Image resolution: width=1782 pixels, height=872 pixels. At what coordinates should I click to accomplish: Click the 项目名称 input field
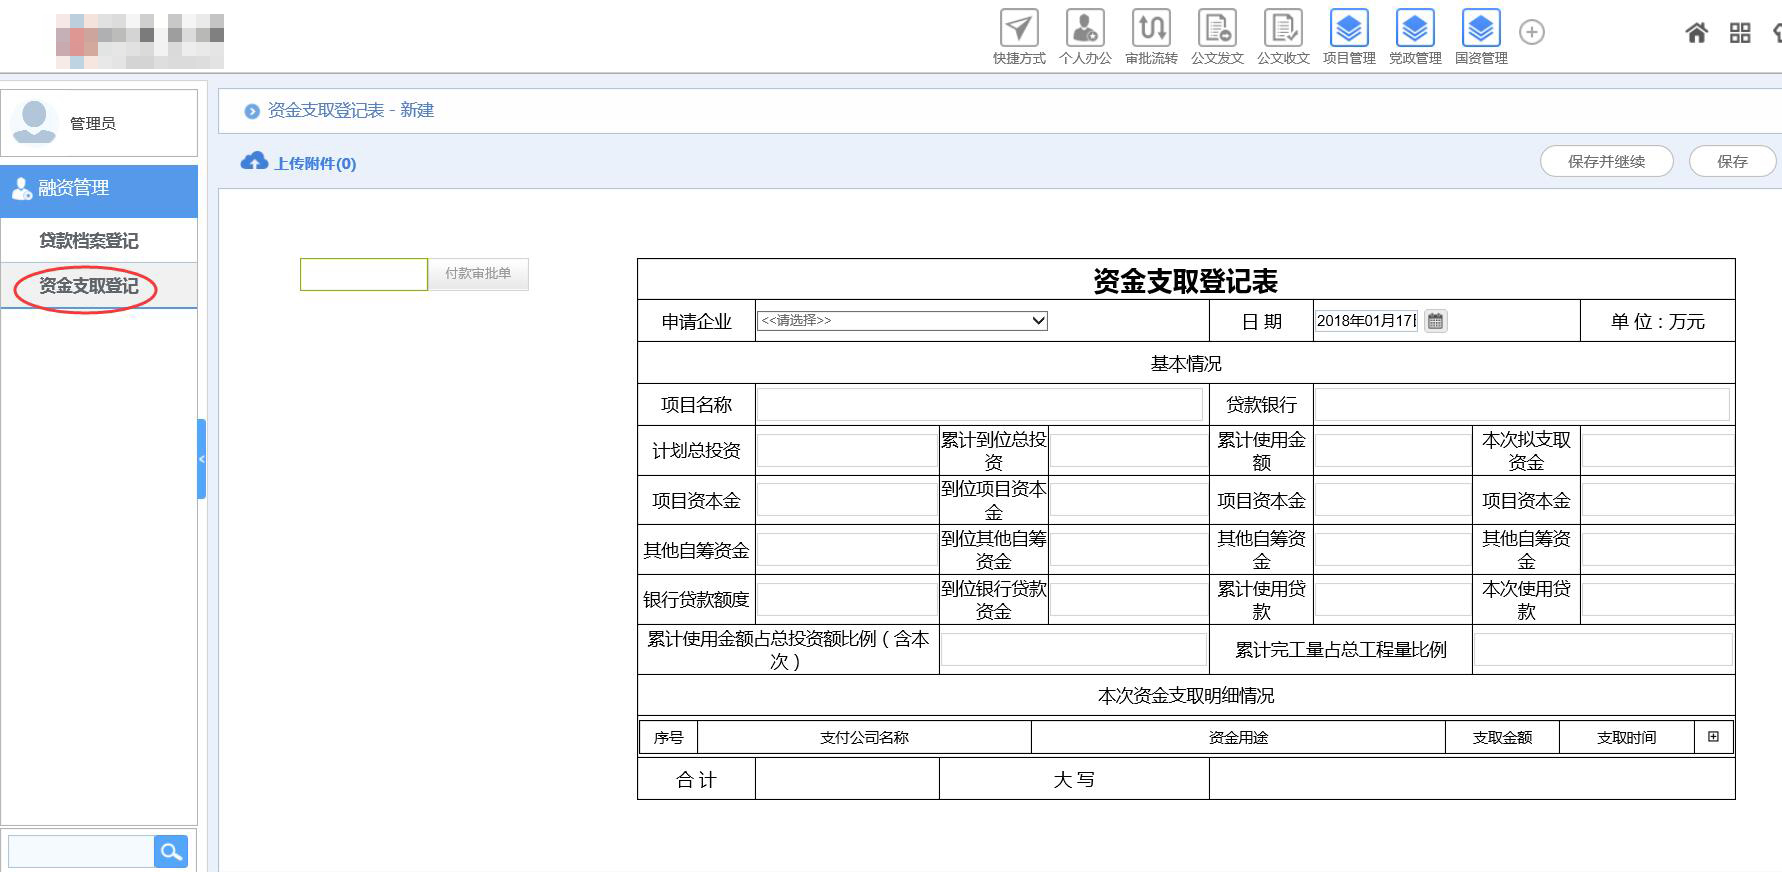click(x=979, y=405)
